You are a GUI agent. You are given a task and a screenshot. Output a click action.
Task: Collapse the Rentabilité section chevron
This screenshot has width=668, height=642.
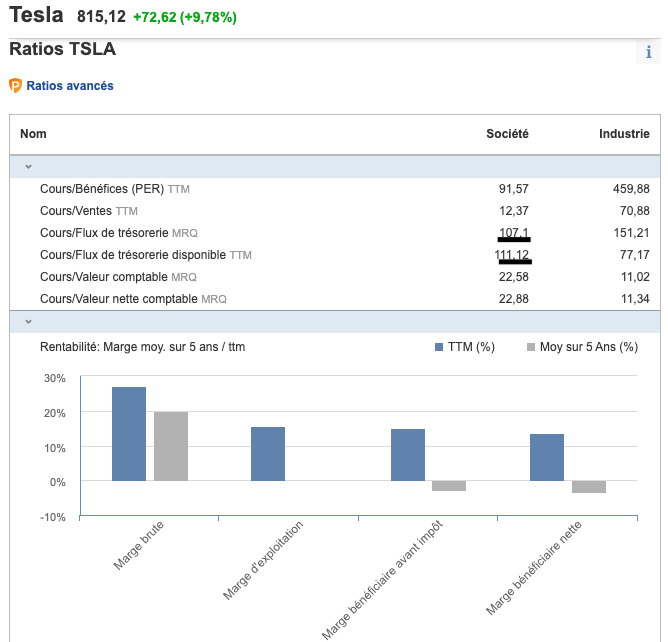click(28, 321)
